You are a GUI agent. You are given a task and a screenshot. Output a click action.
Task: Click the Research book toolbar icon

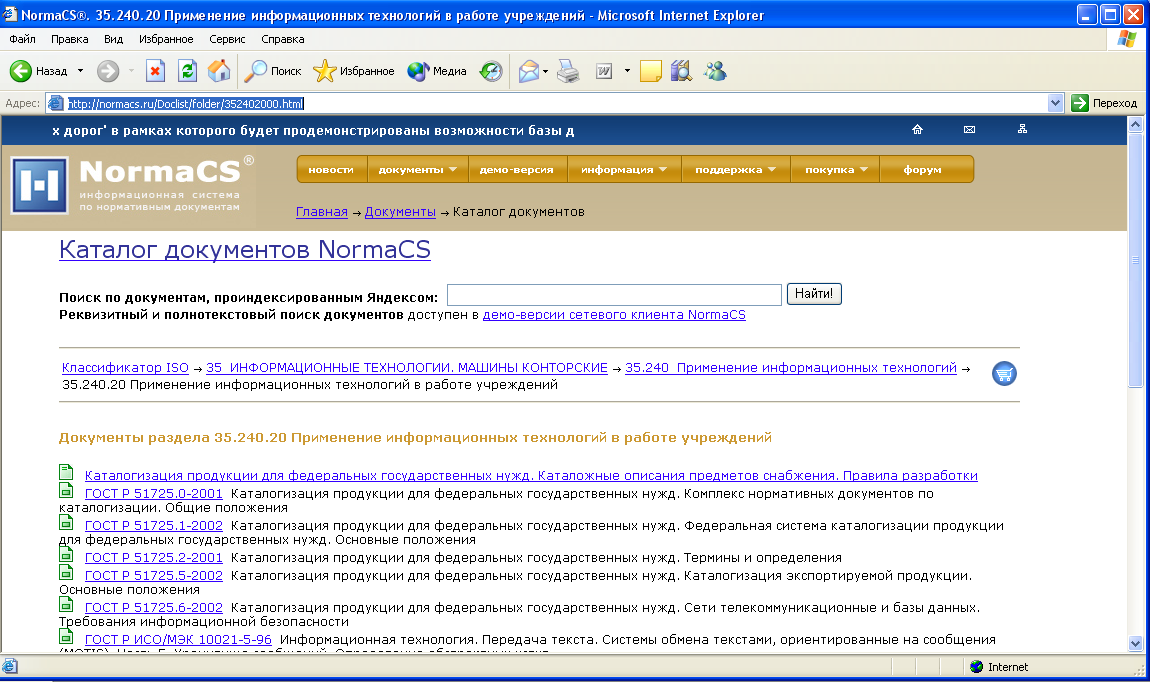[x=681, y=71]
